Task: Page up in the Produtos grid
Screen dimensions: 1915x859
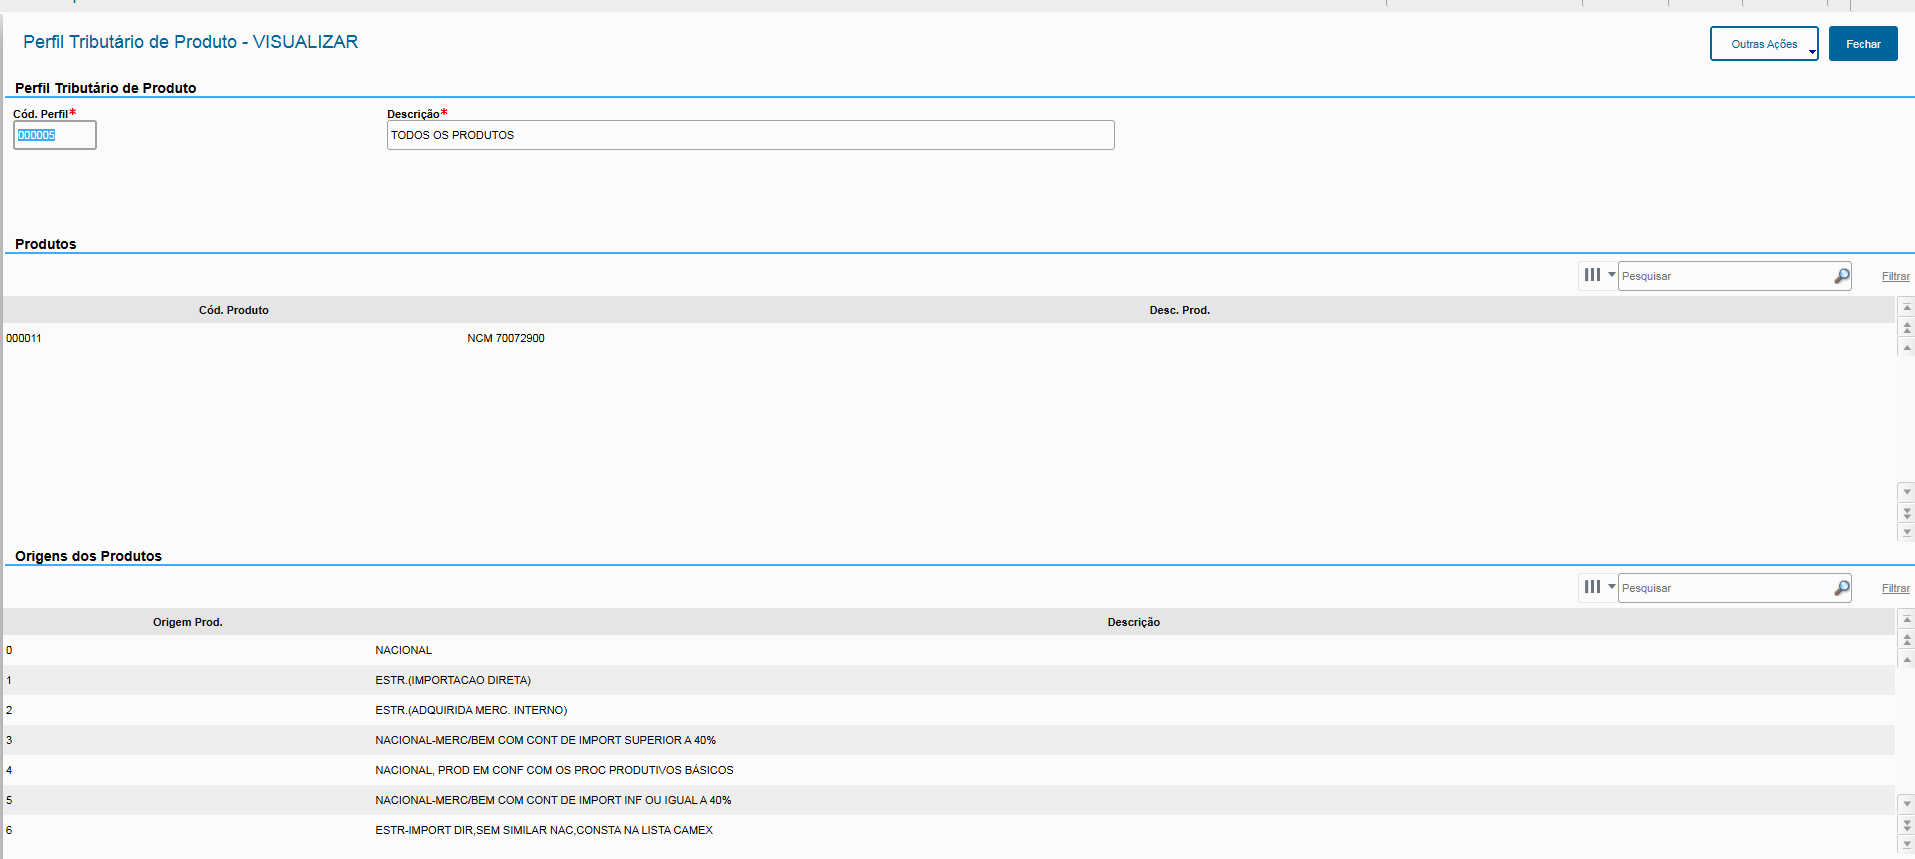Action: 1907,327
